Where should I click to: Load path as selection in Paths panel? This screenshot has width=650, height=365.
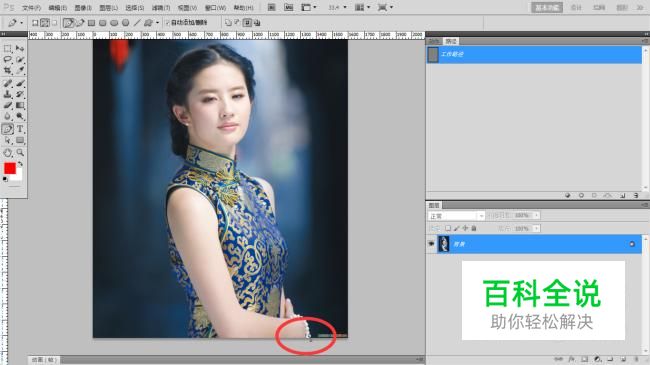[594, 195]
